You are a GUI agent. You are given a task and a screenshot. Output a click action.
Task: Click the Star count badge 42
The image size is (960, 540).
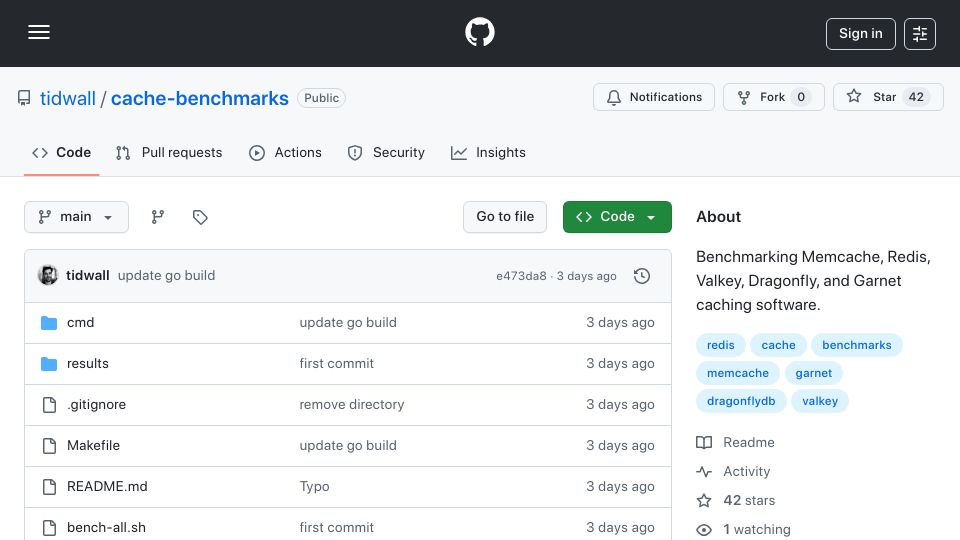click(916, 97)
